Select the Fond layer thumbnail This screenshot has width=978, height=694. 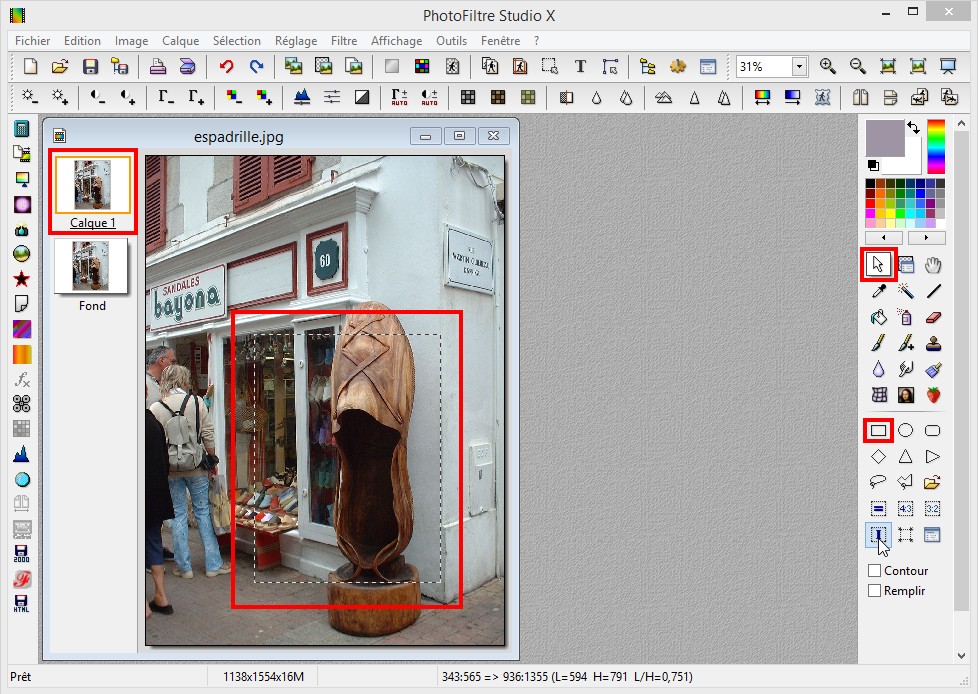91,266
